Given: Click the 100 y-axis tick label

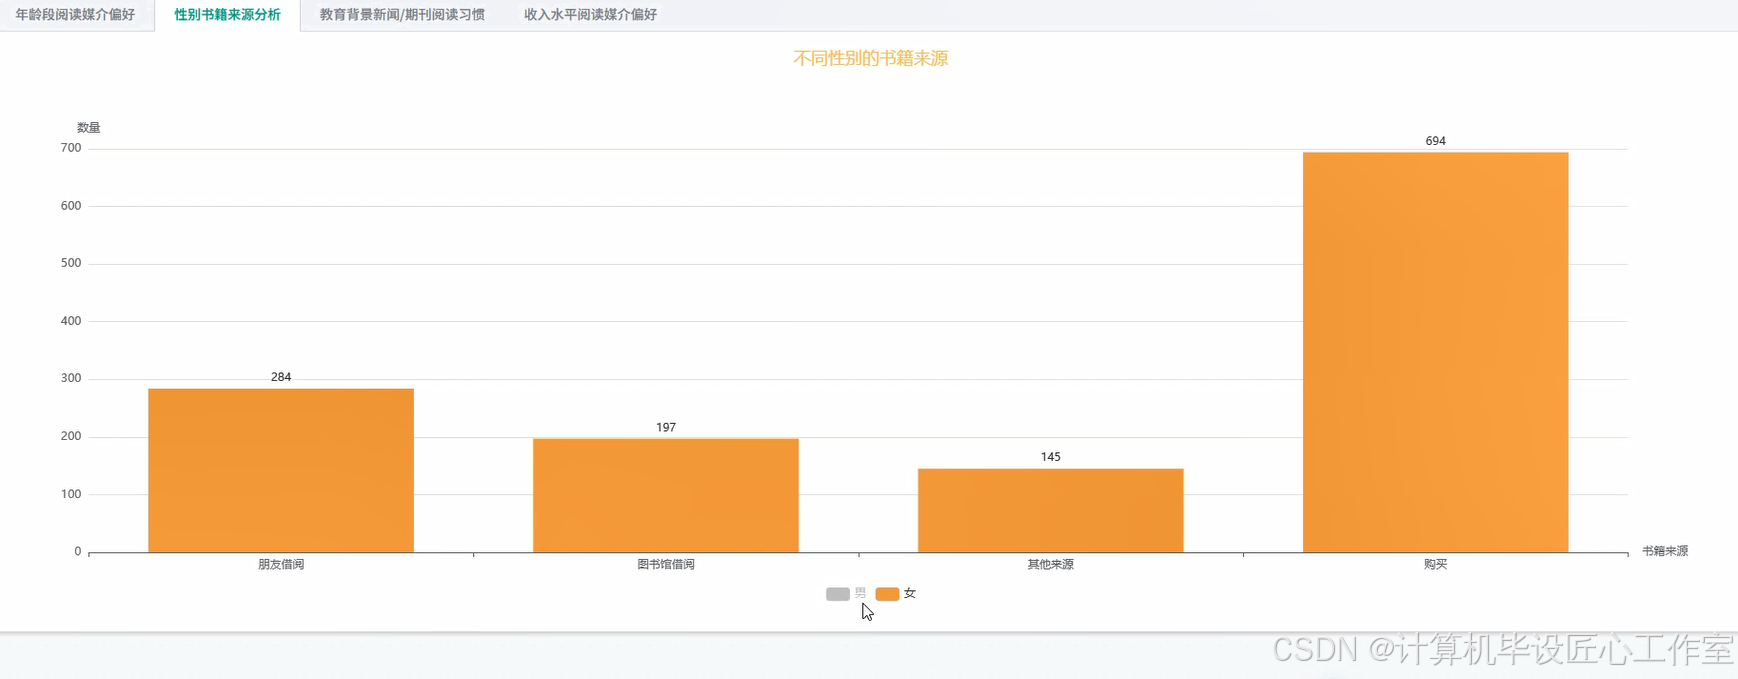Looking at the screenshot, I should pos(71,494).
